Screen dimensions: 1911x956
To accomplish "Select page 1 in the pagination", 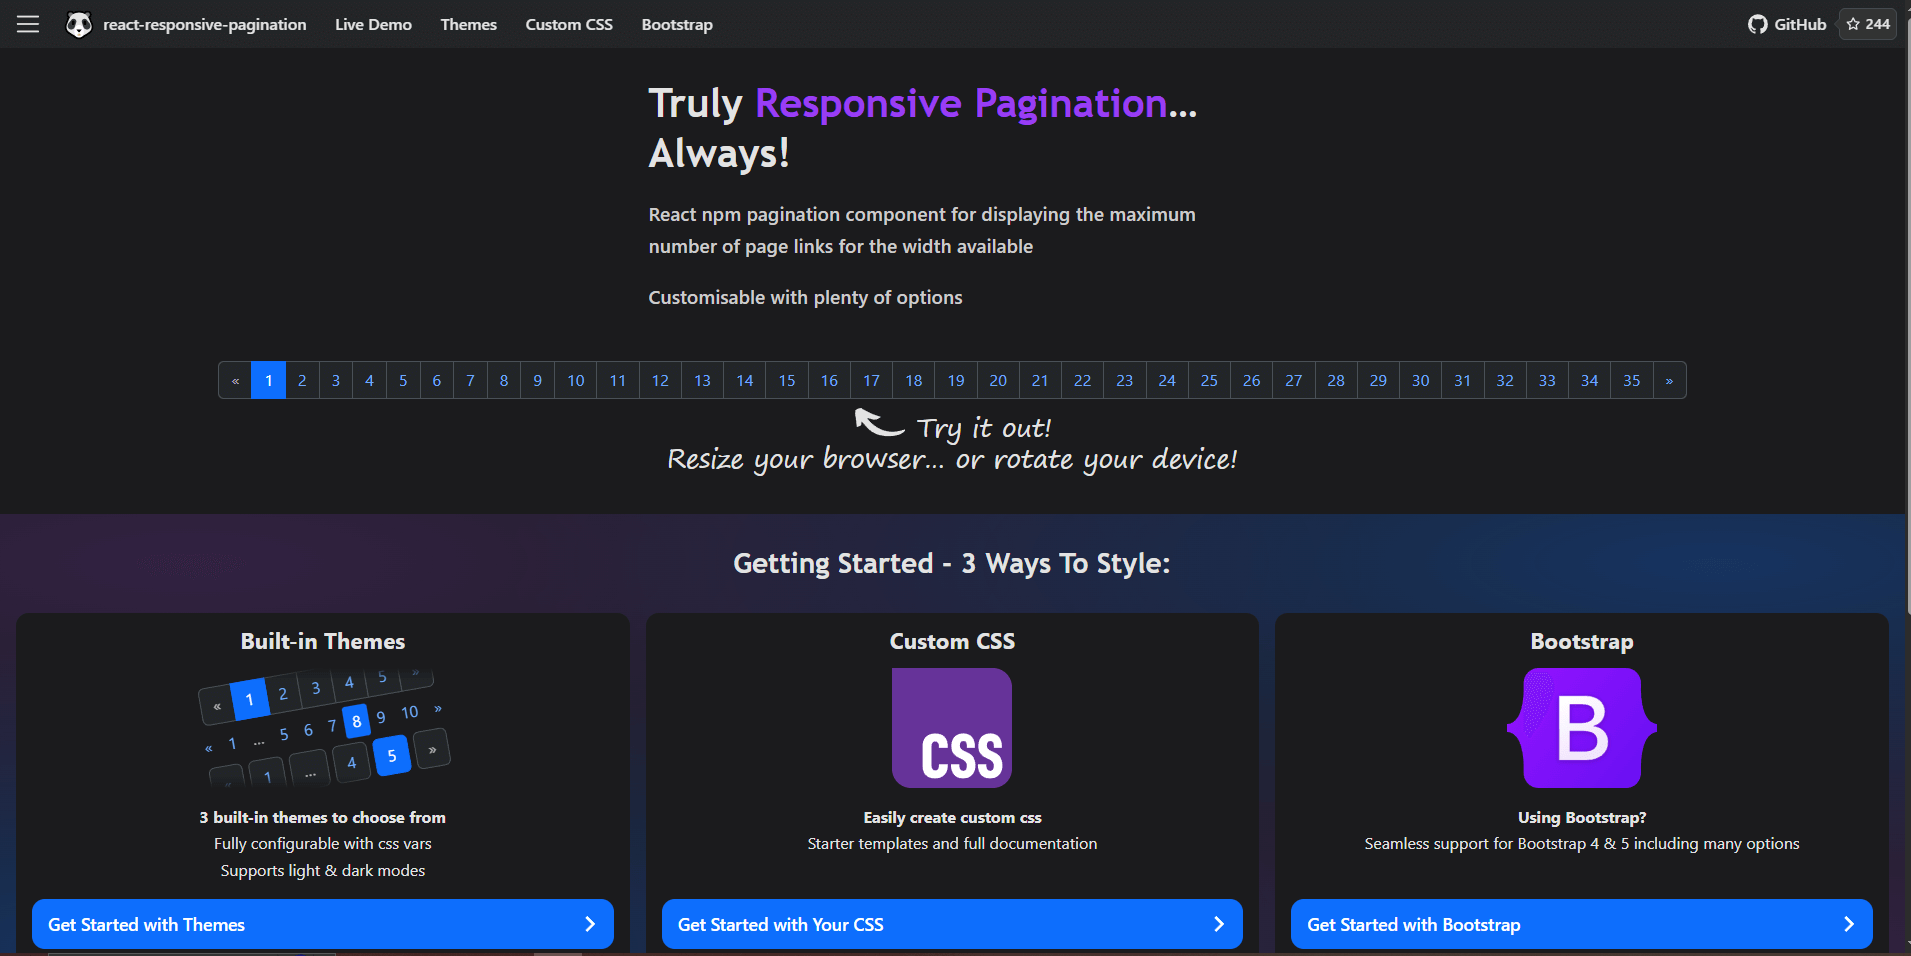I will click(x=268, y=380).
